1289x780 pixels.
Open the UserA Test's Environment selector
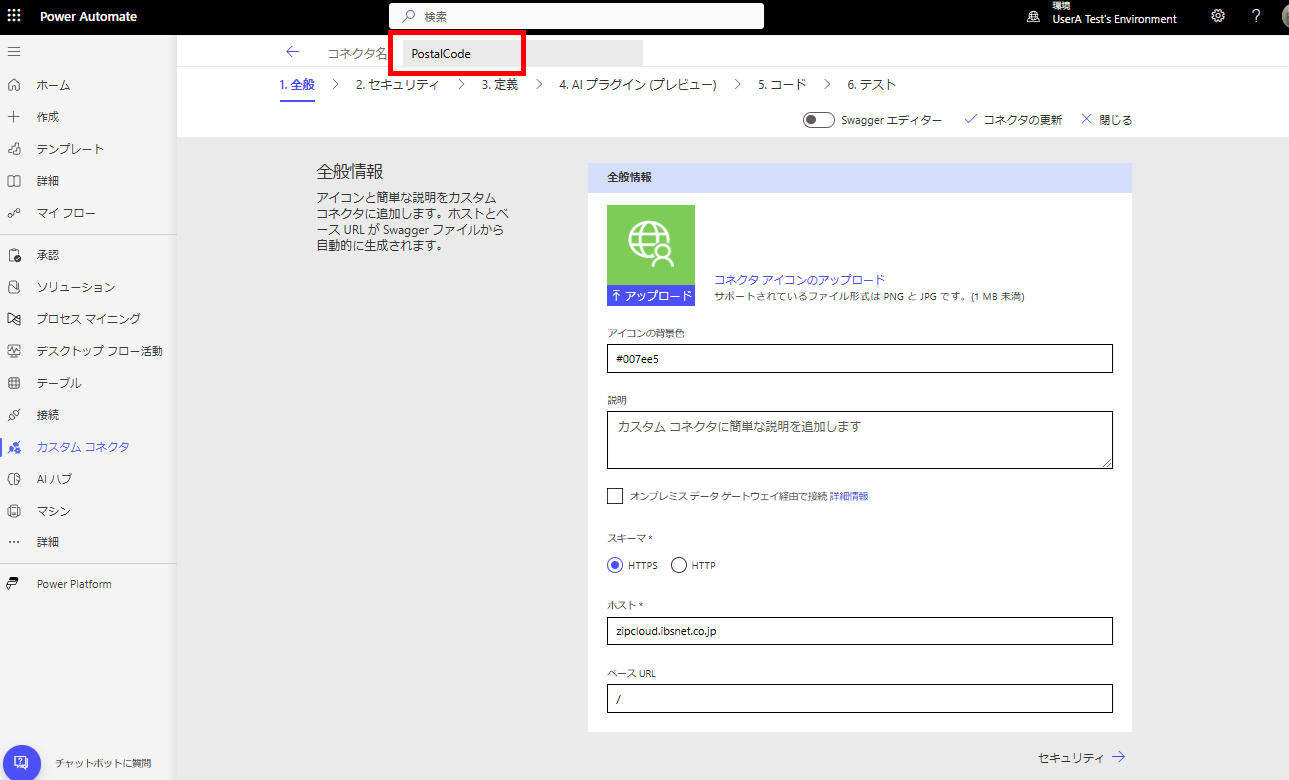[x=1113, y=17]
